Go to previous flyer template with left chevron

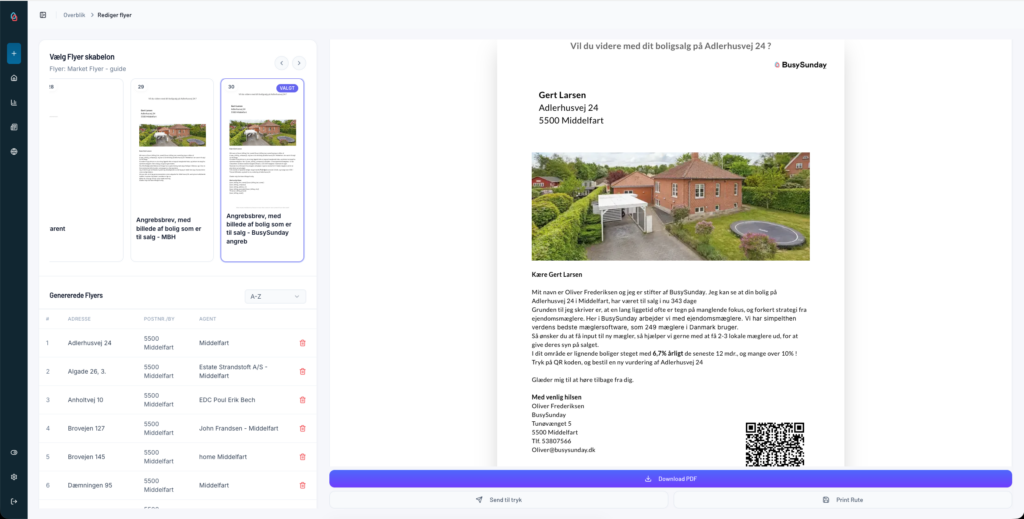pyautogui.click(x=282, y=63)
